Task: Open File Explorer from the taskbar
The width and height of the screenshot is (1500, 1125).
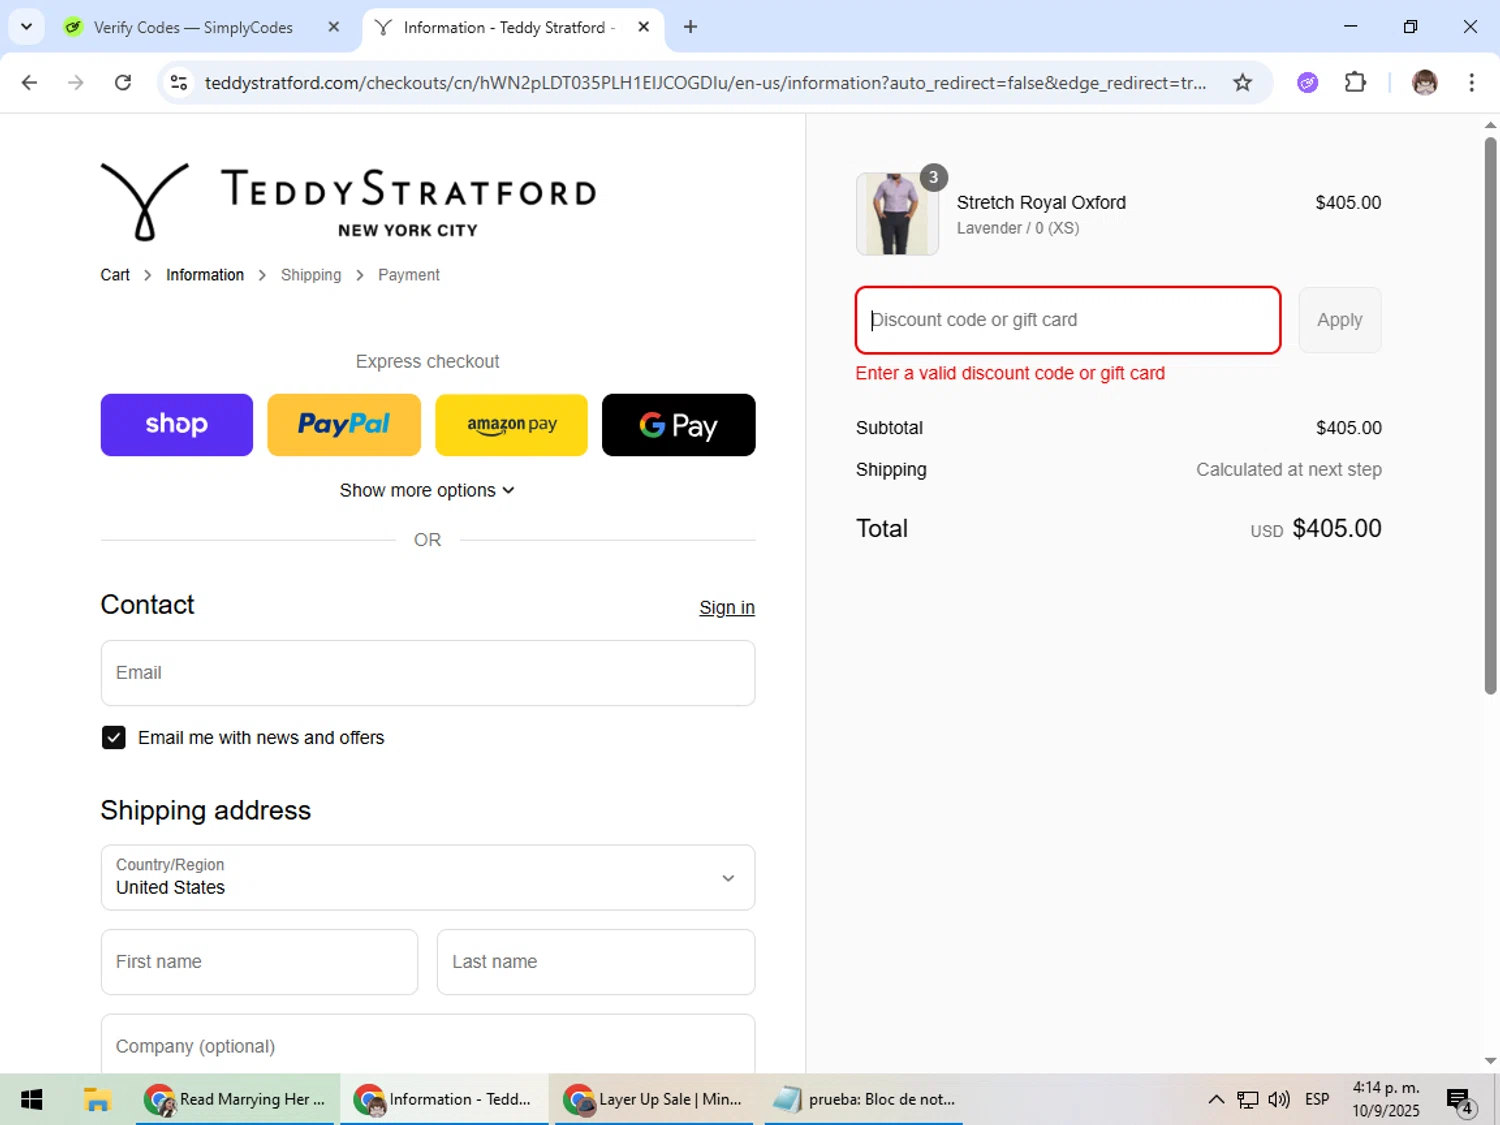Action: (97, 1100)
